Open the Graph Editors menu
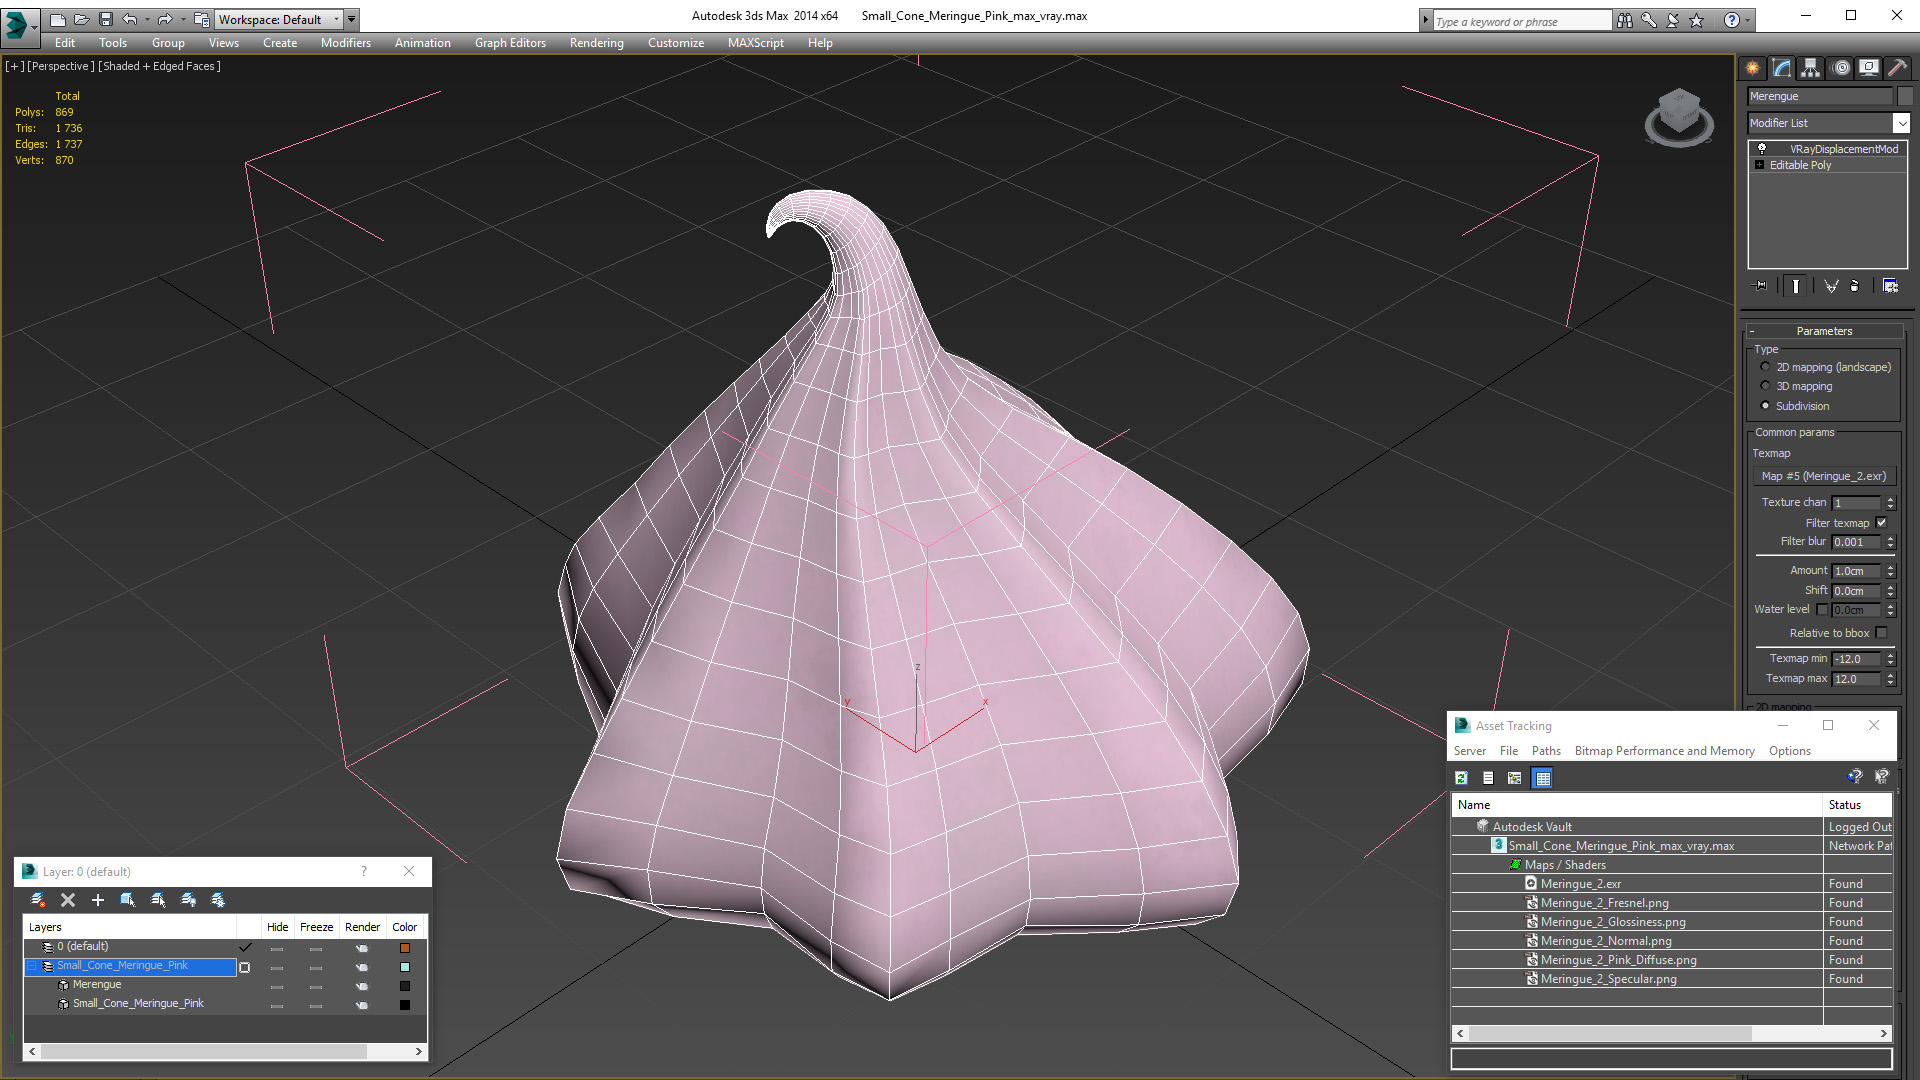Screen dimensions: 1920x1080 tap(510, 43)
